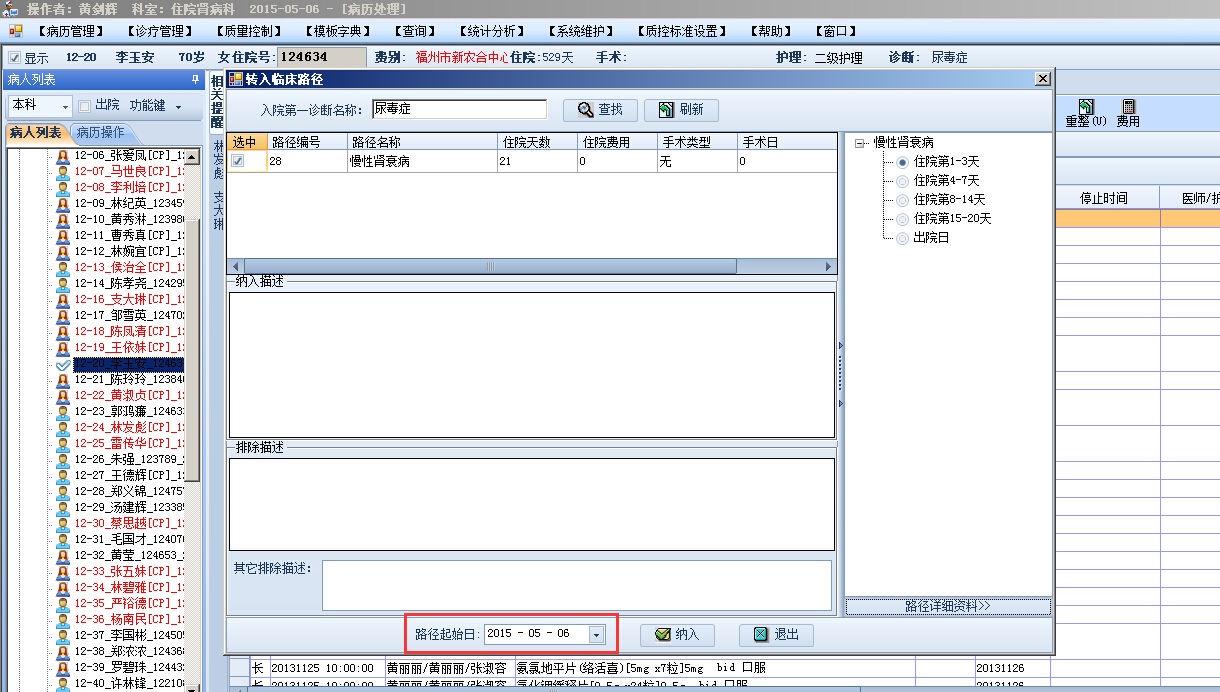The width and height of the screenshot is (1220, 692).
Task: Click patient icon for 12-32 黄莹
Action: (63, 555)
